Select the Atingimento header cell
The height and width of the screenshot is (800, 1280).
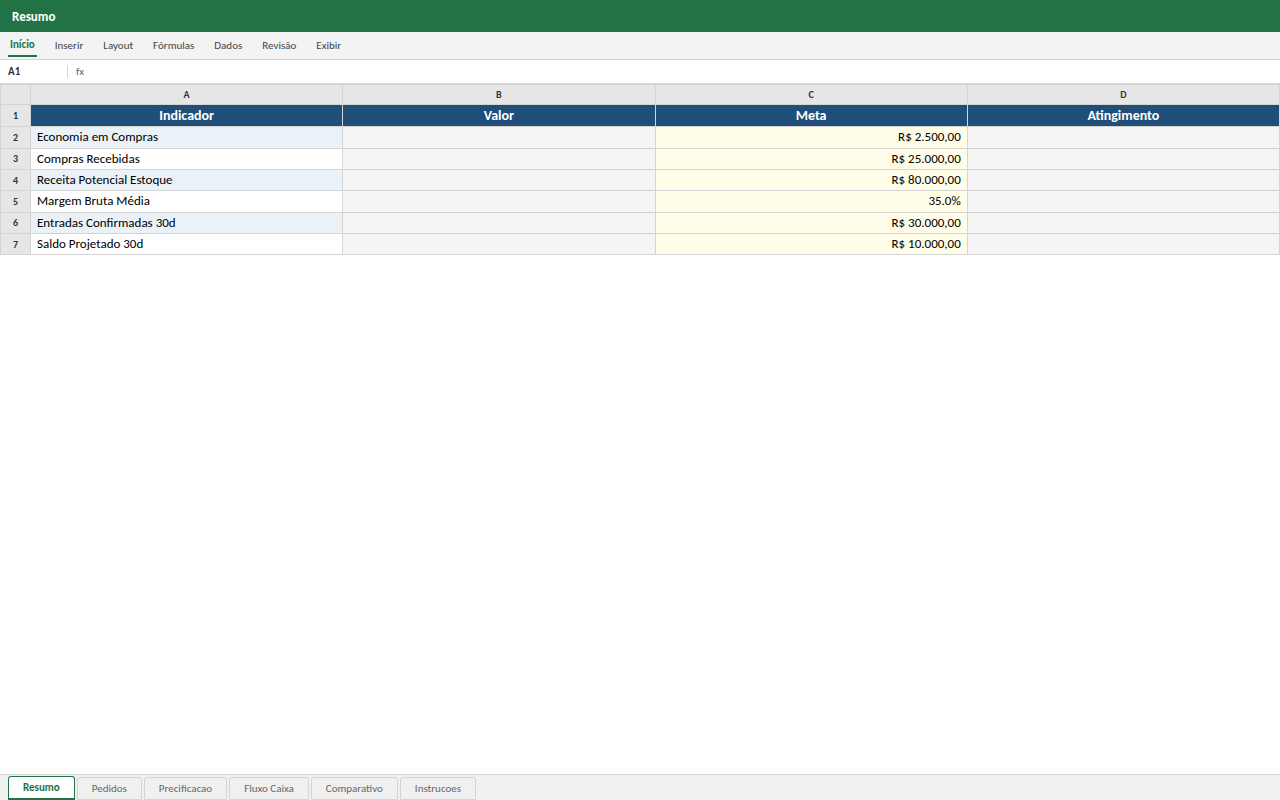pos(1123,116)
